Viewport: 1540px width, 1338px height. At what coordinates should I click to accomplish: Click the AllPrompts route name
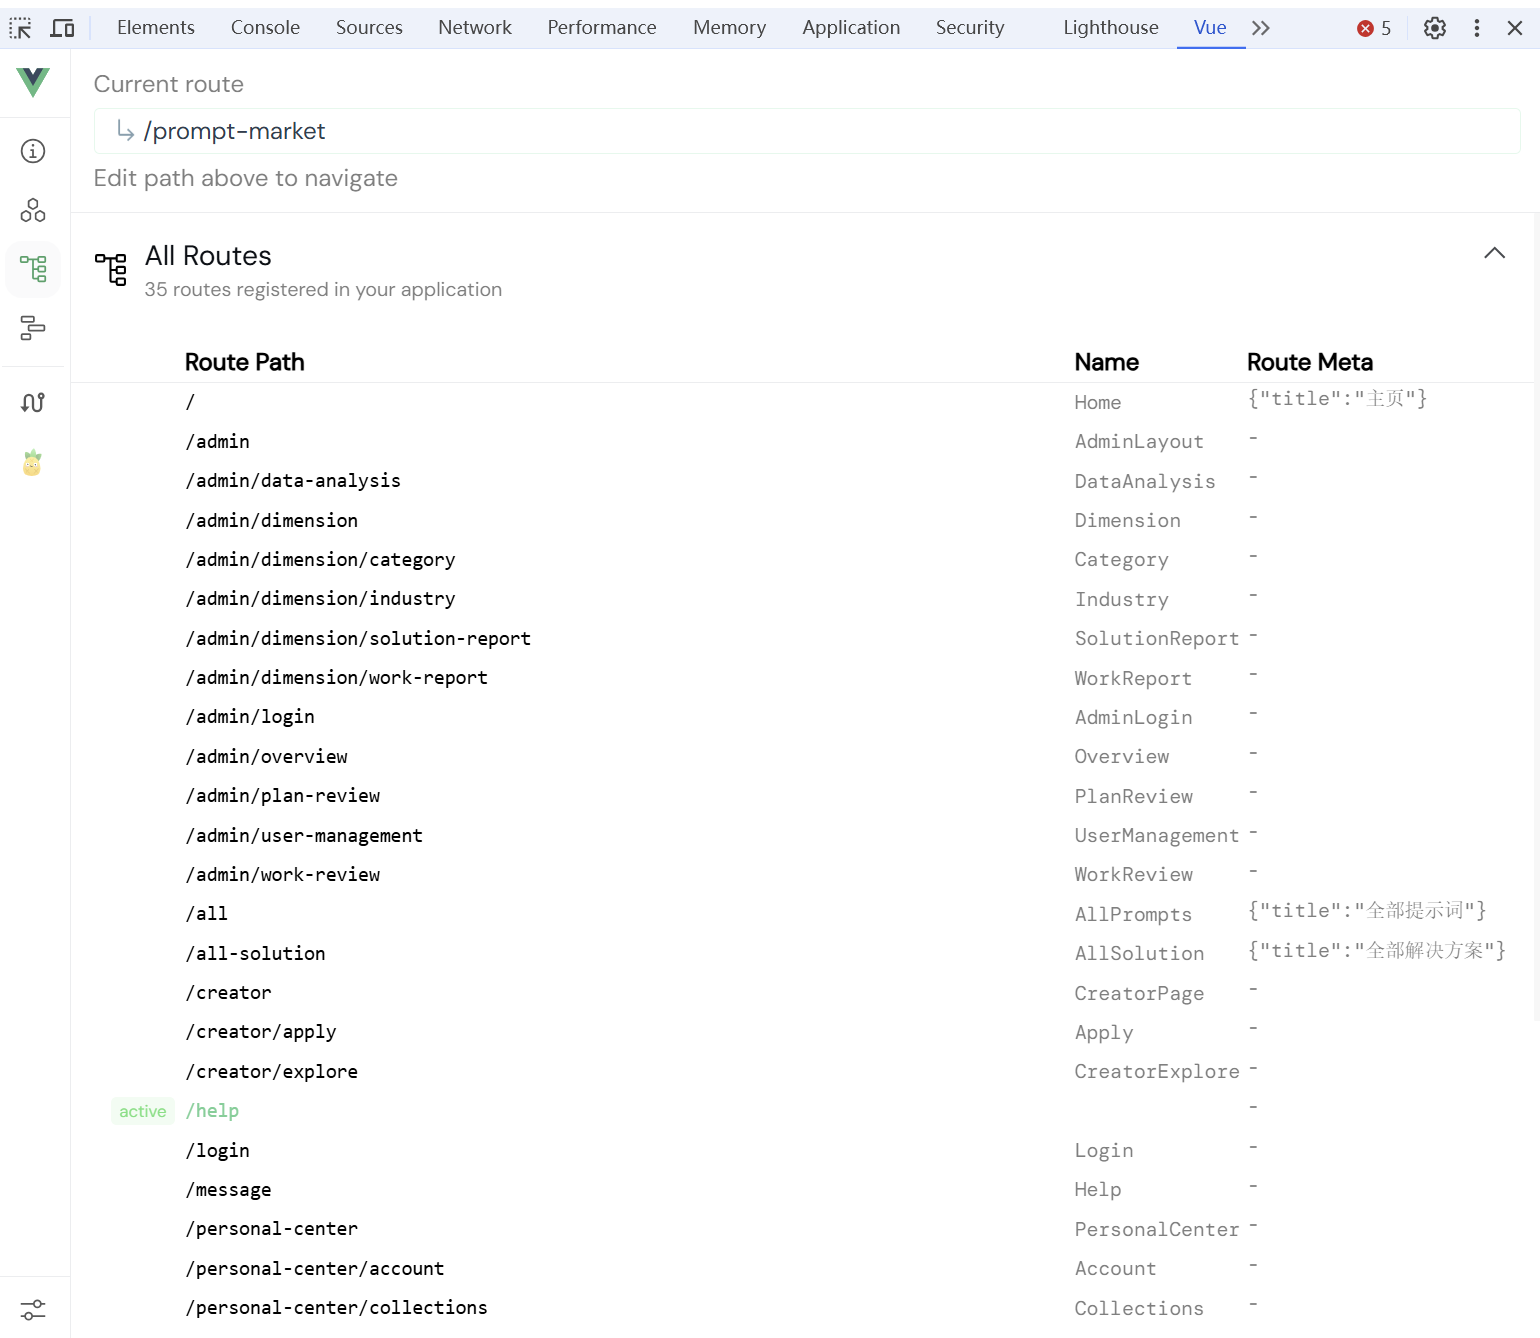coord(1133,915)
